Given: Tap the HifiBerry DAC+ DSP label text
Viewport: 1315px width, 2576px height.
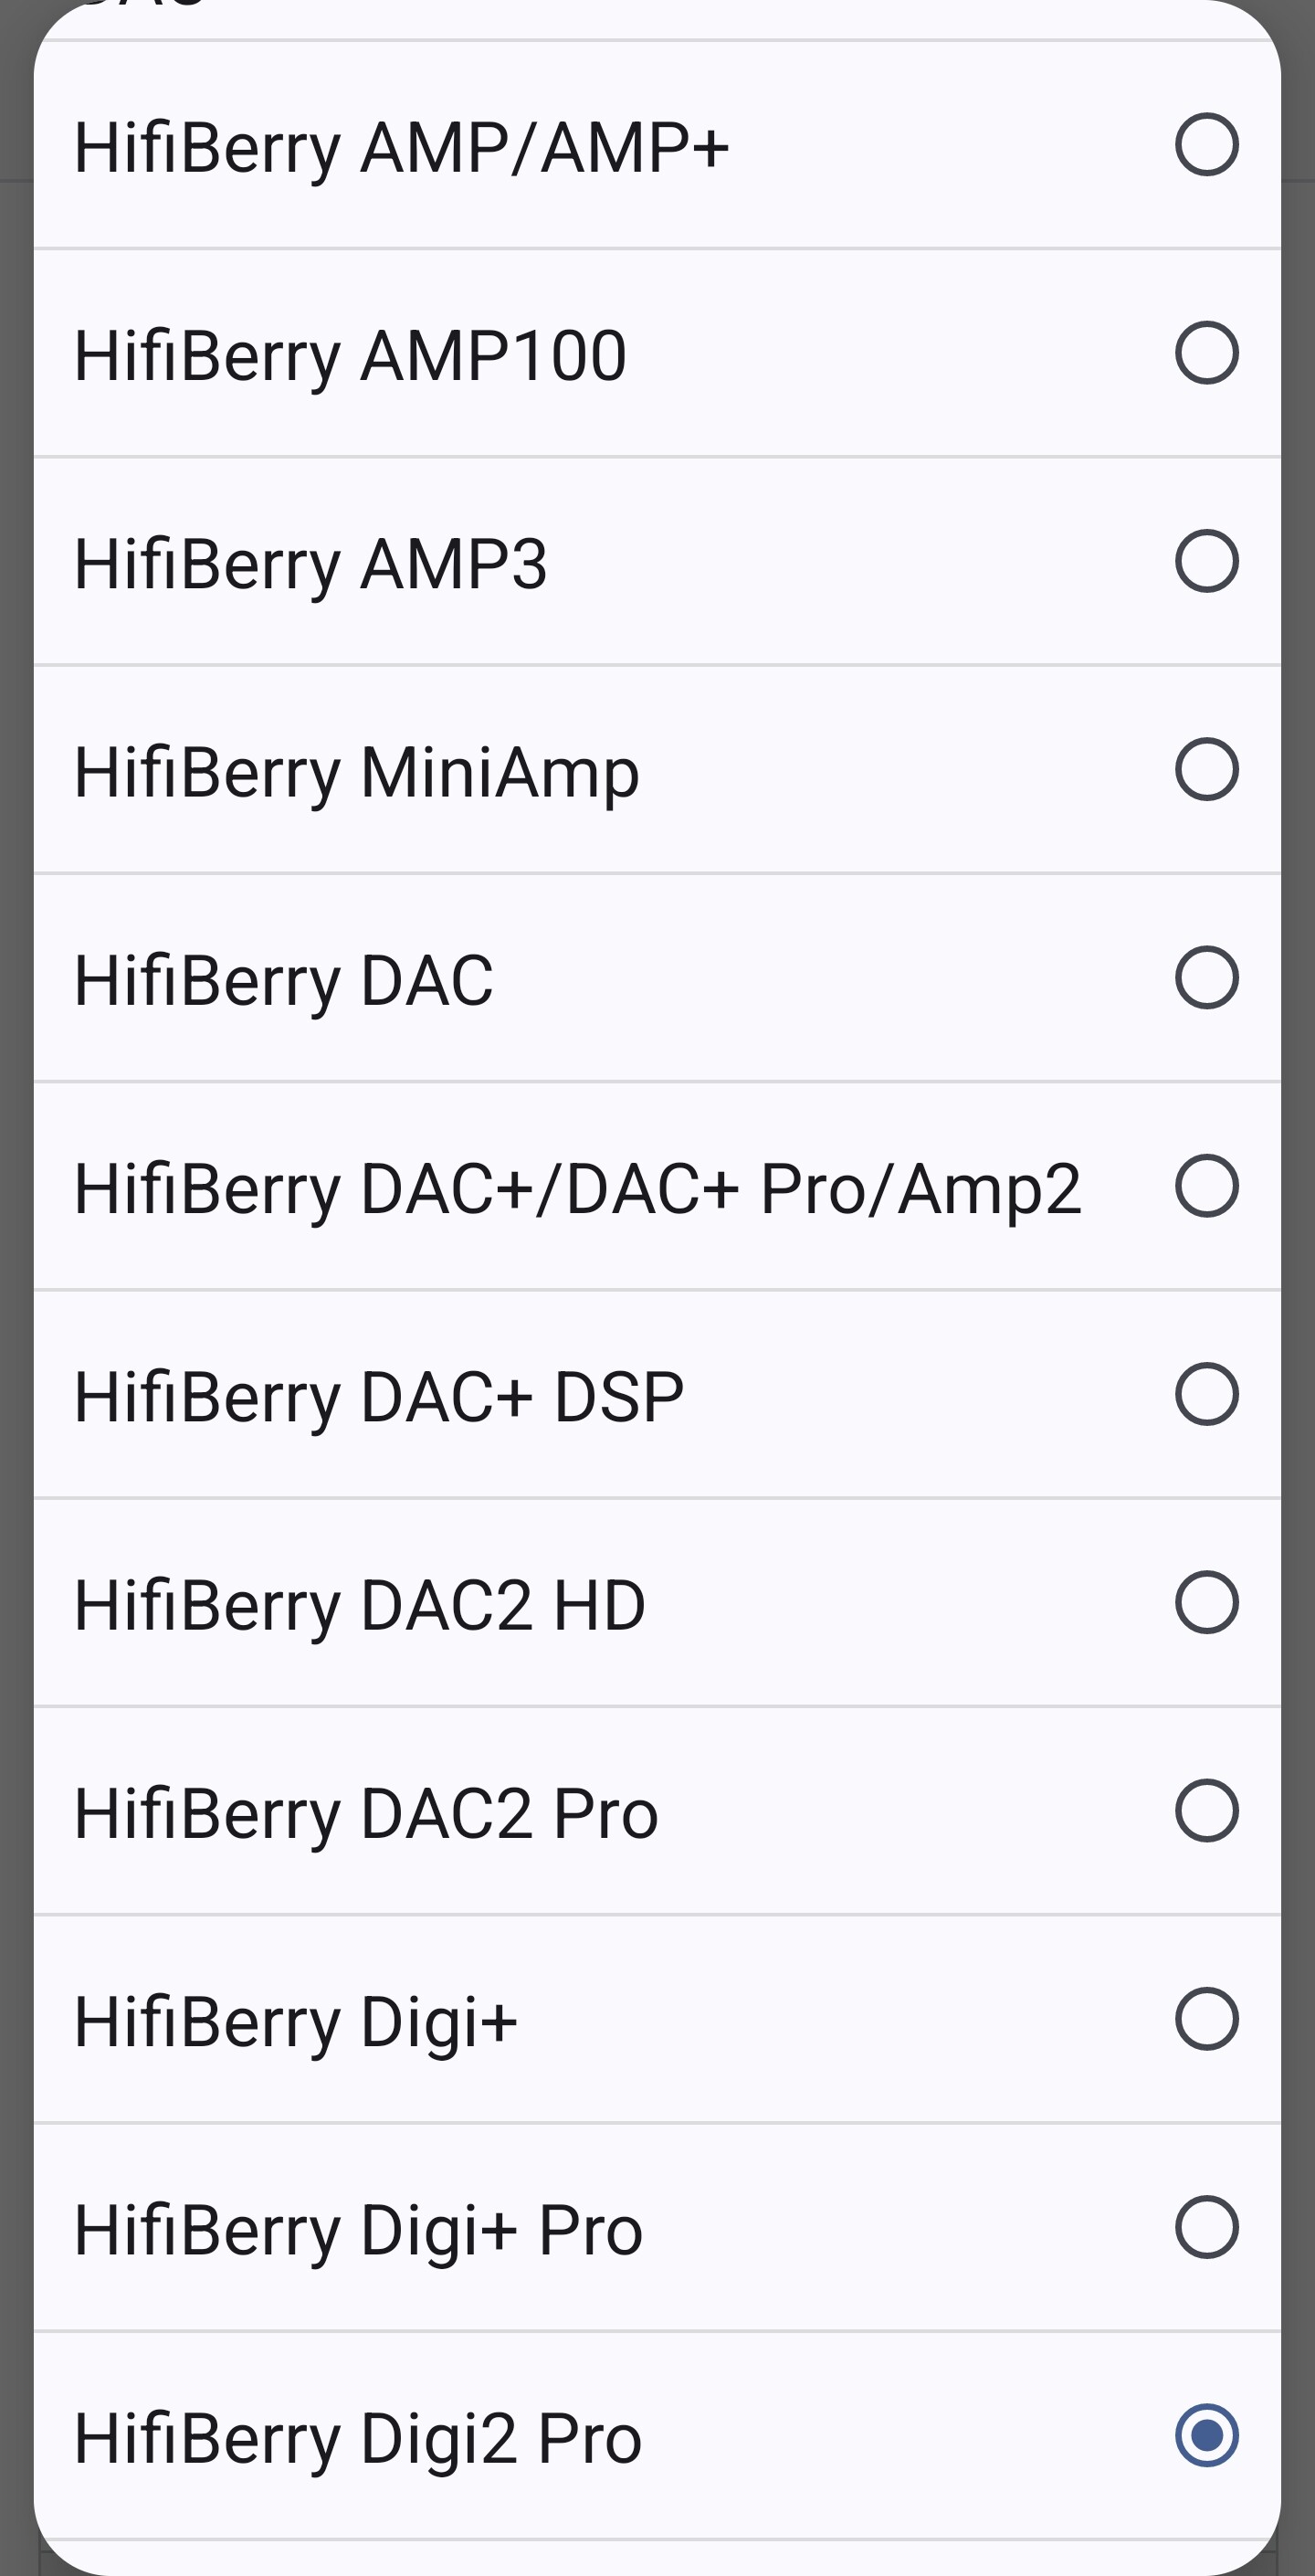Looking at the screenshot, I should [379, 1398].
